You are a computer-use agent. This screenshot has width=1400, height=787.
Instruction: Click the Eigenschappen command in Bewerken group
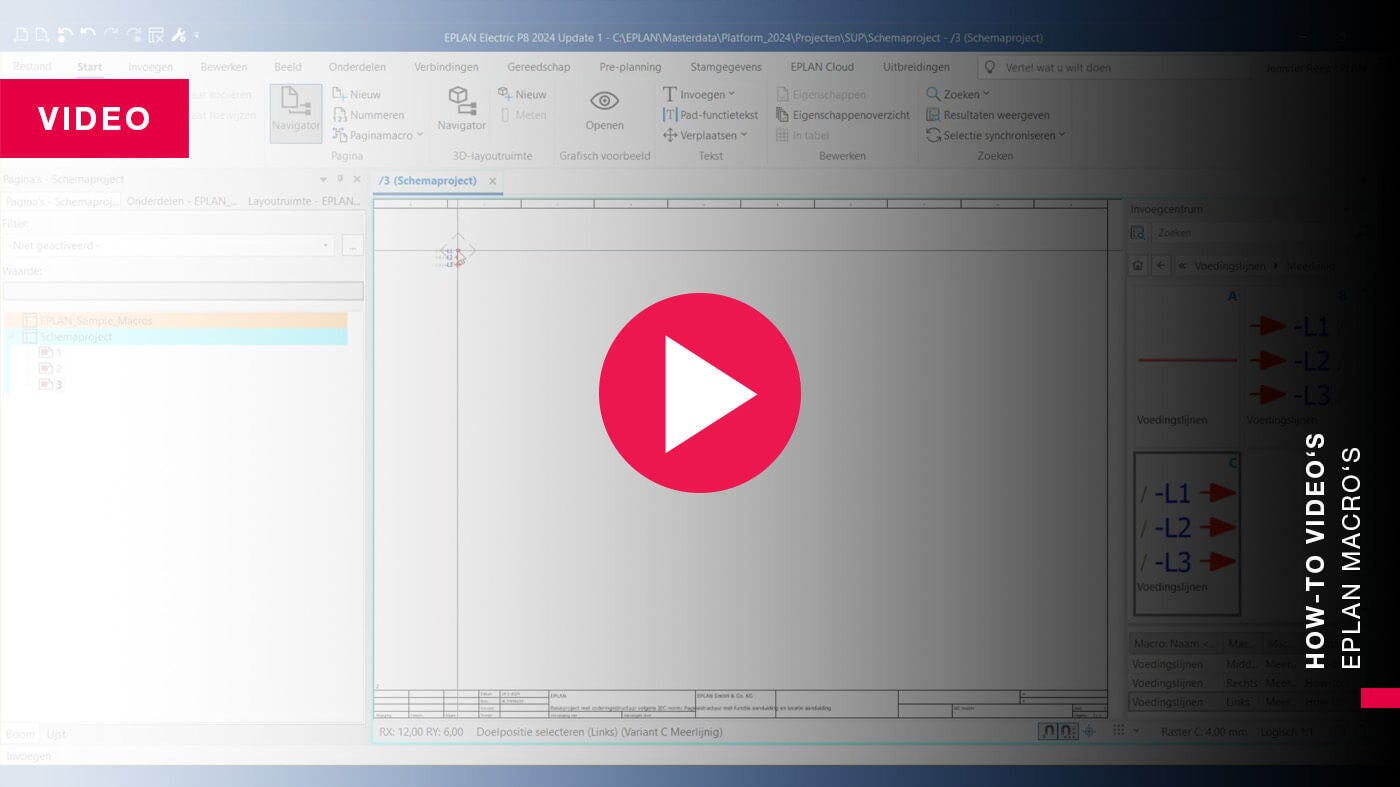click(x=821, y=94)
